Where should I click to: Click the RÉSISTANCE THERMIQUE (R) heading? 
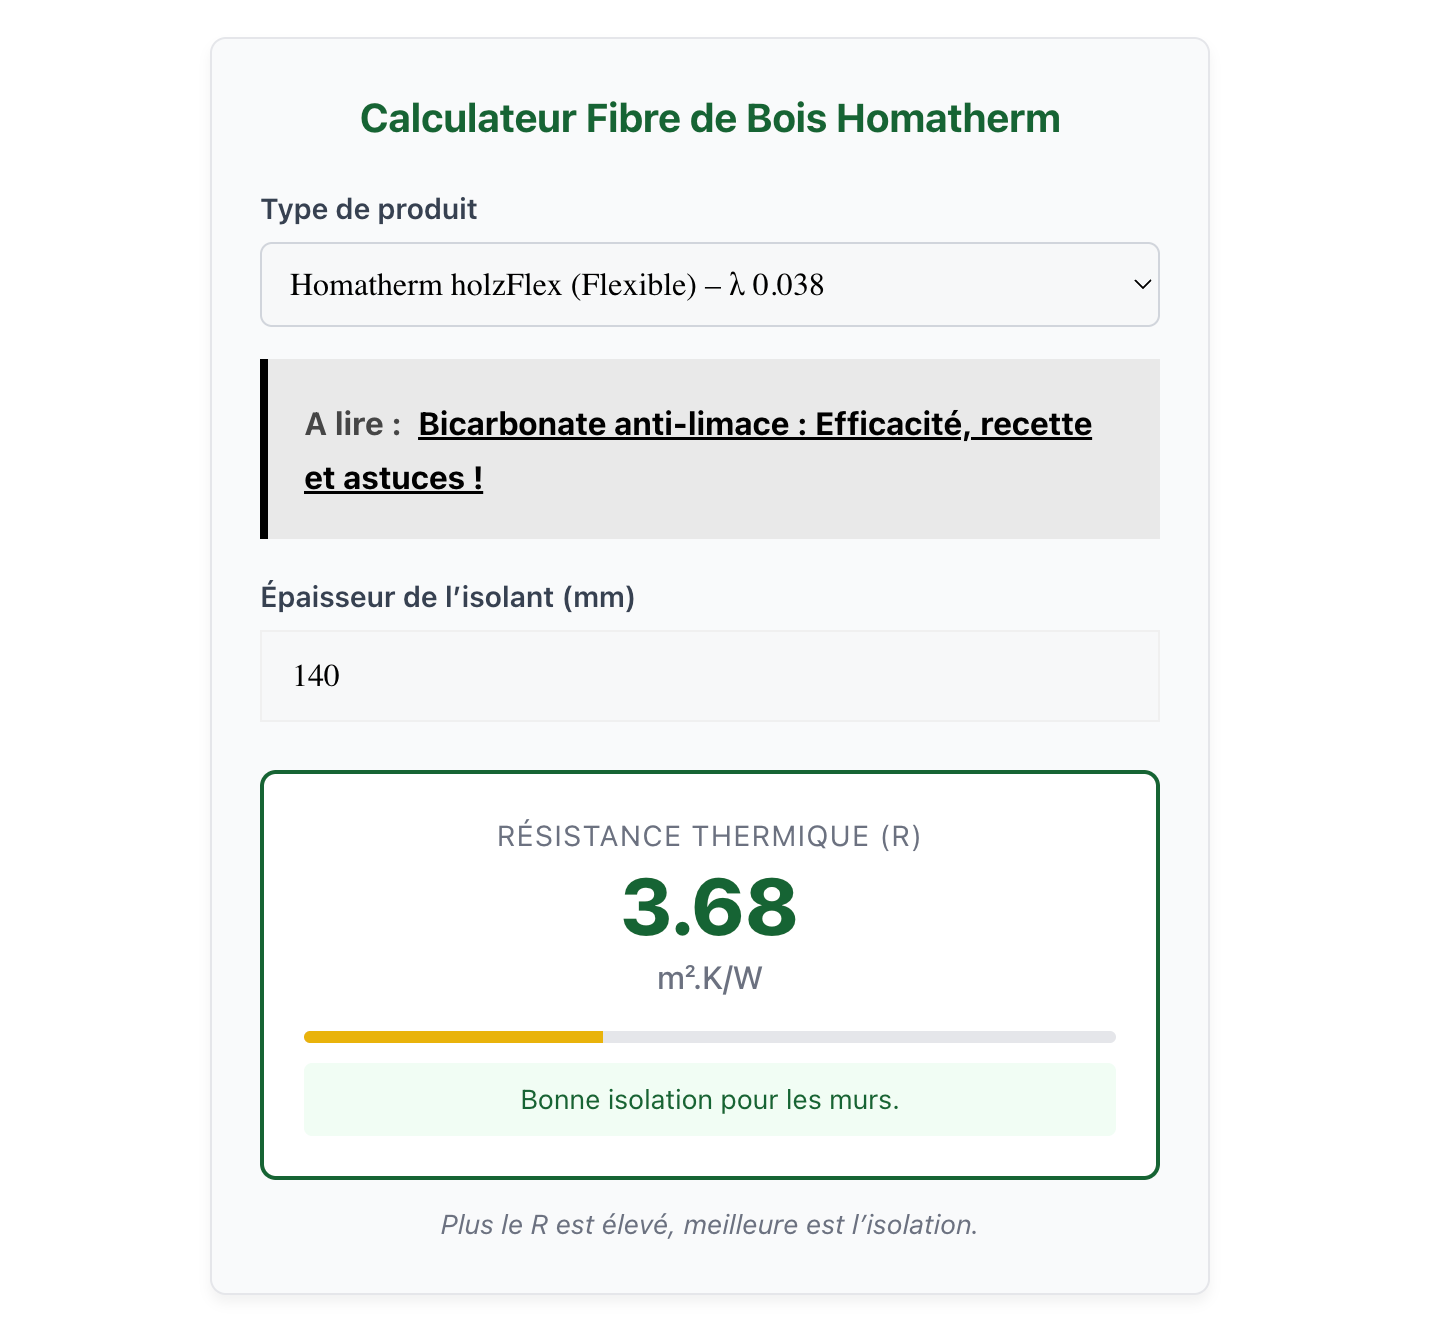pos(709,836)
